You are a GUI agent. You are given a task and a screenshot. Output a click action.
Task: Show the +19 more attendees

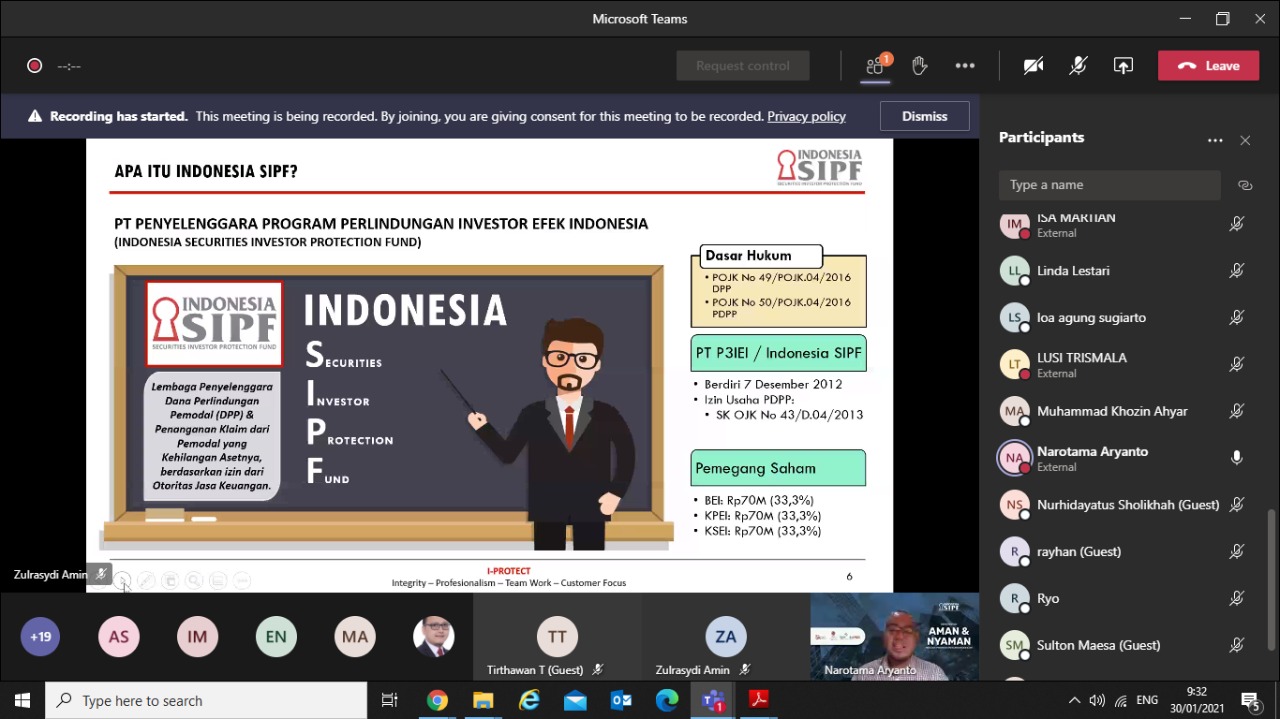[40, 637]
